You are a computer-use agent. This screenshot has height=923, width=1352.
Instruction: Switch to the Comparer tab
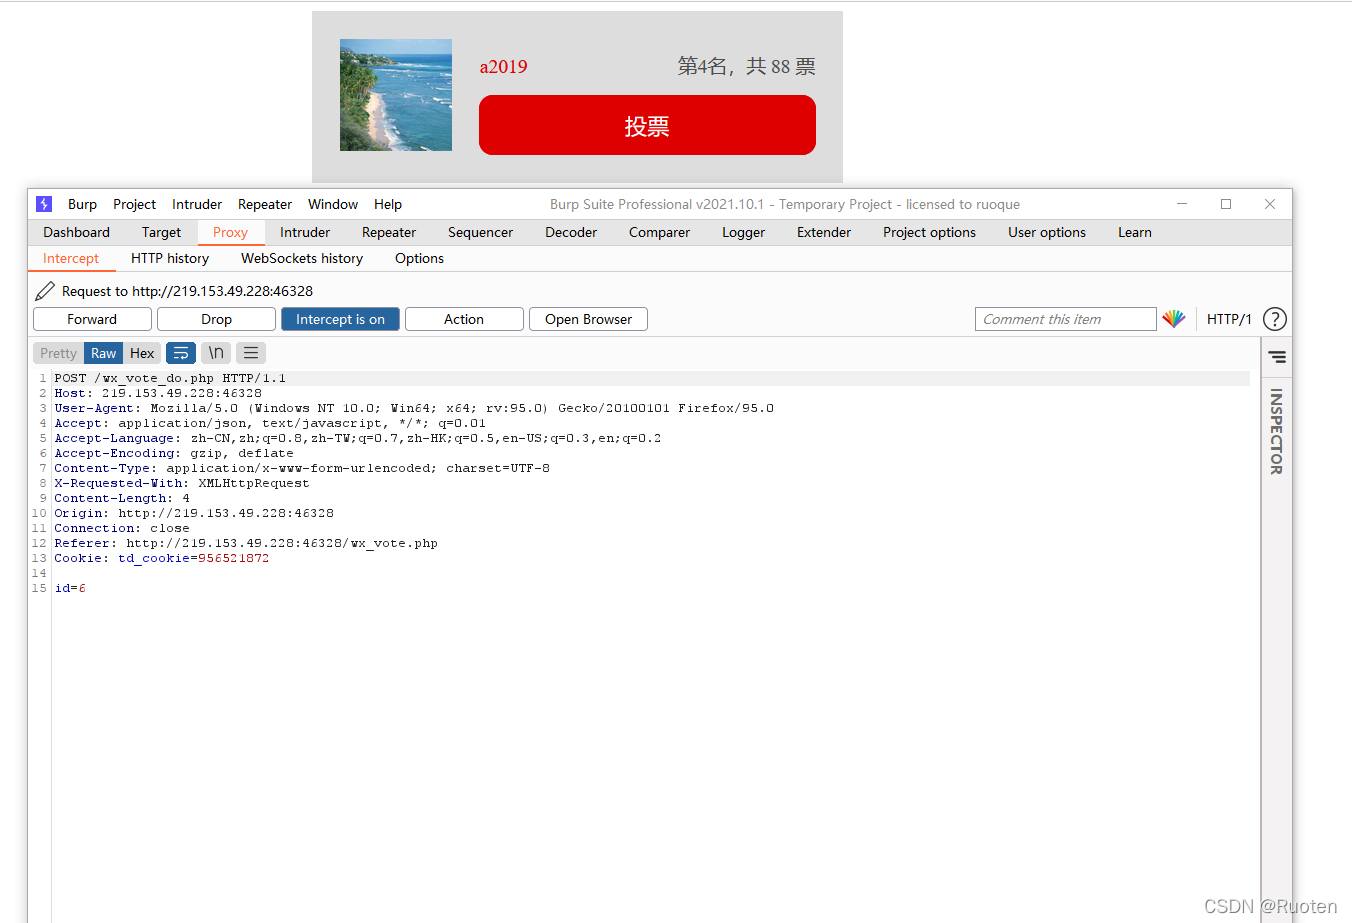(659, 232)
